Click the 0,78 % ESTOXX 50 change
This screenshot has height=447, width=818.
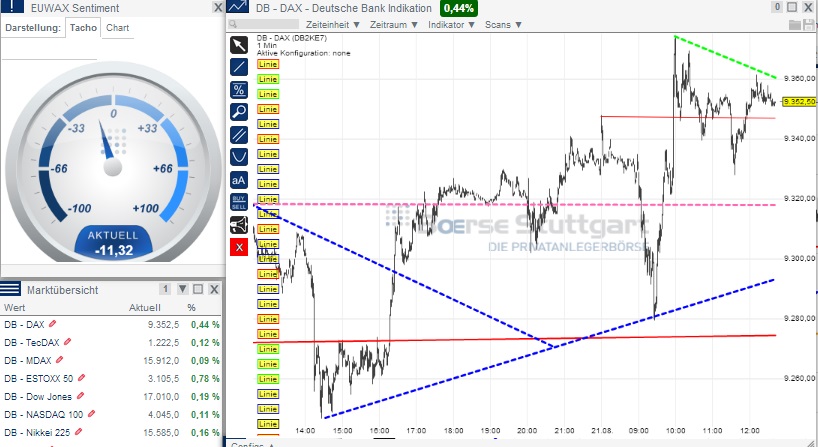tap(205, 379)
